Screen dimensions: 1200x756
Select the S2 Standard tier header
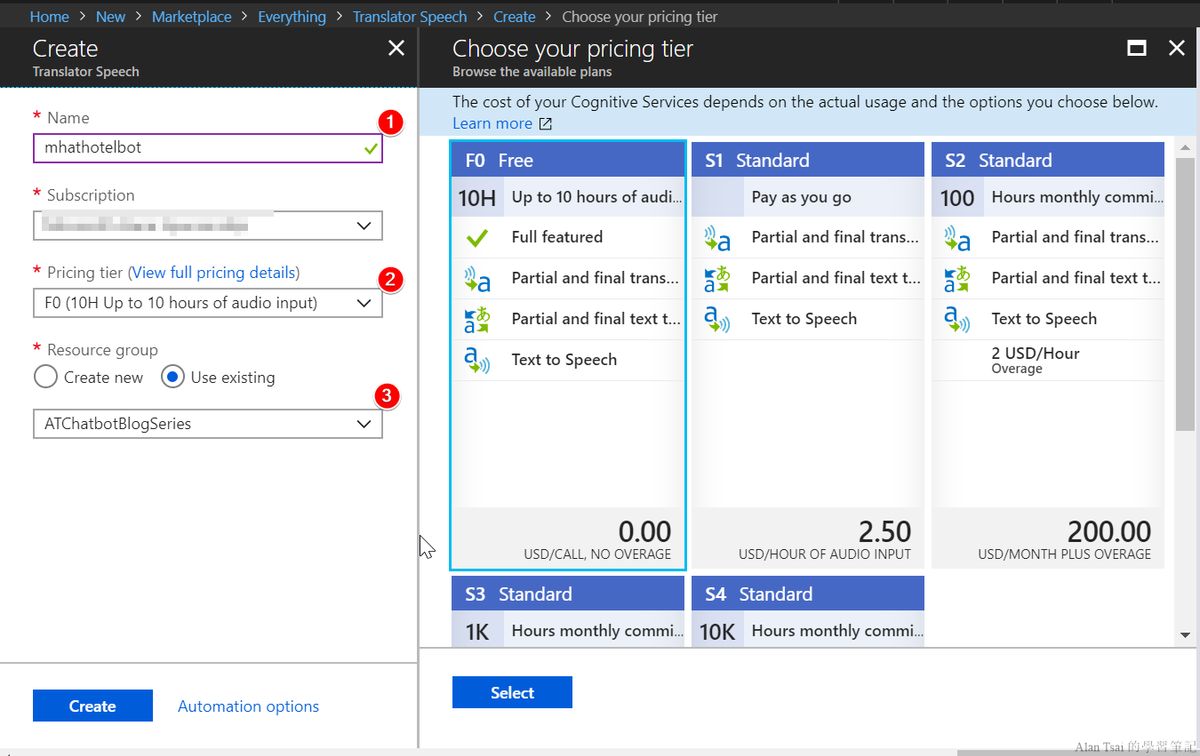1048,160
